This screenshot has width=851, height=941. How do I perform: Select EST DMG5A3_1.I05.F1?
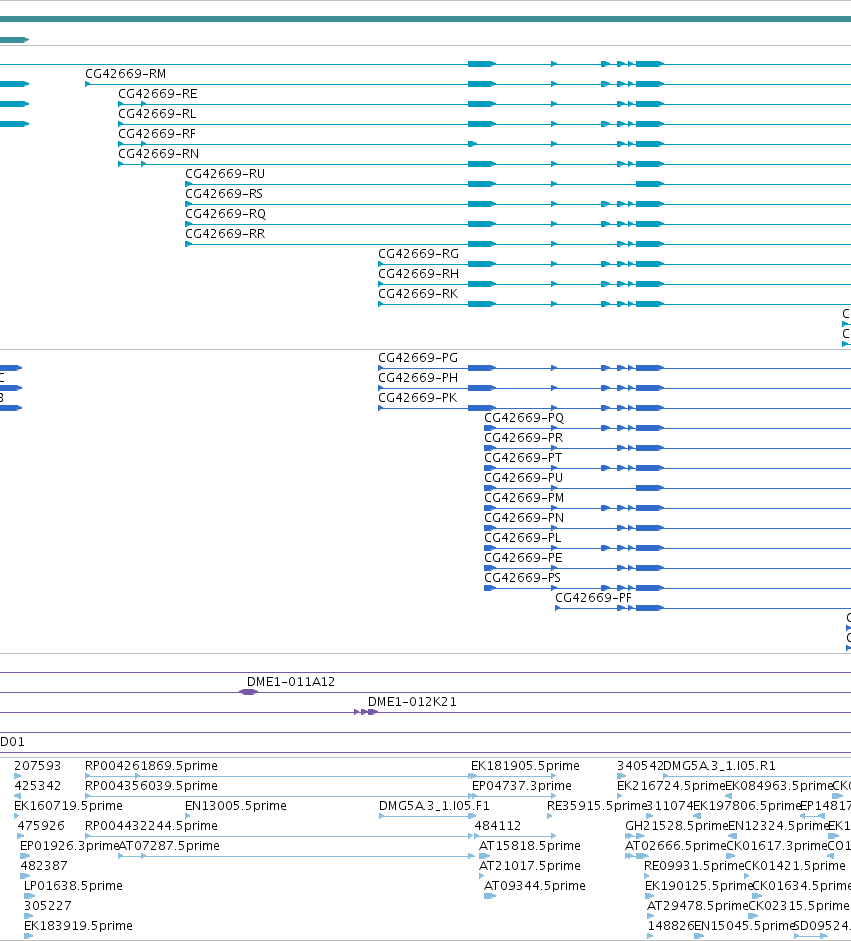click(435, 806)
